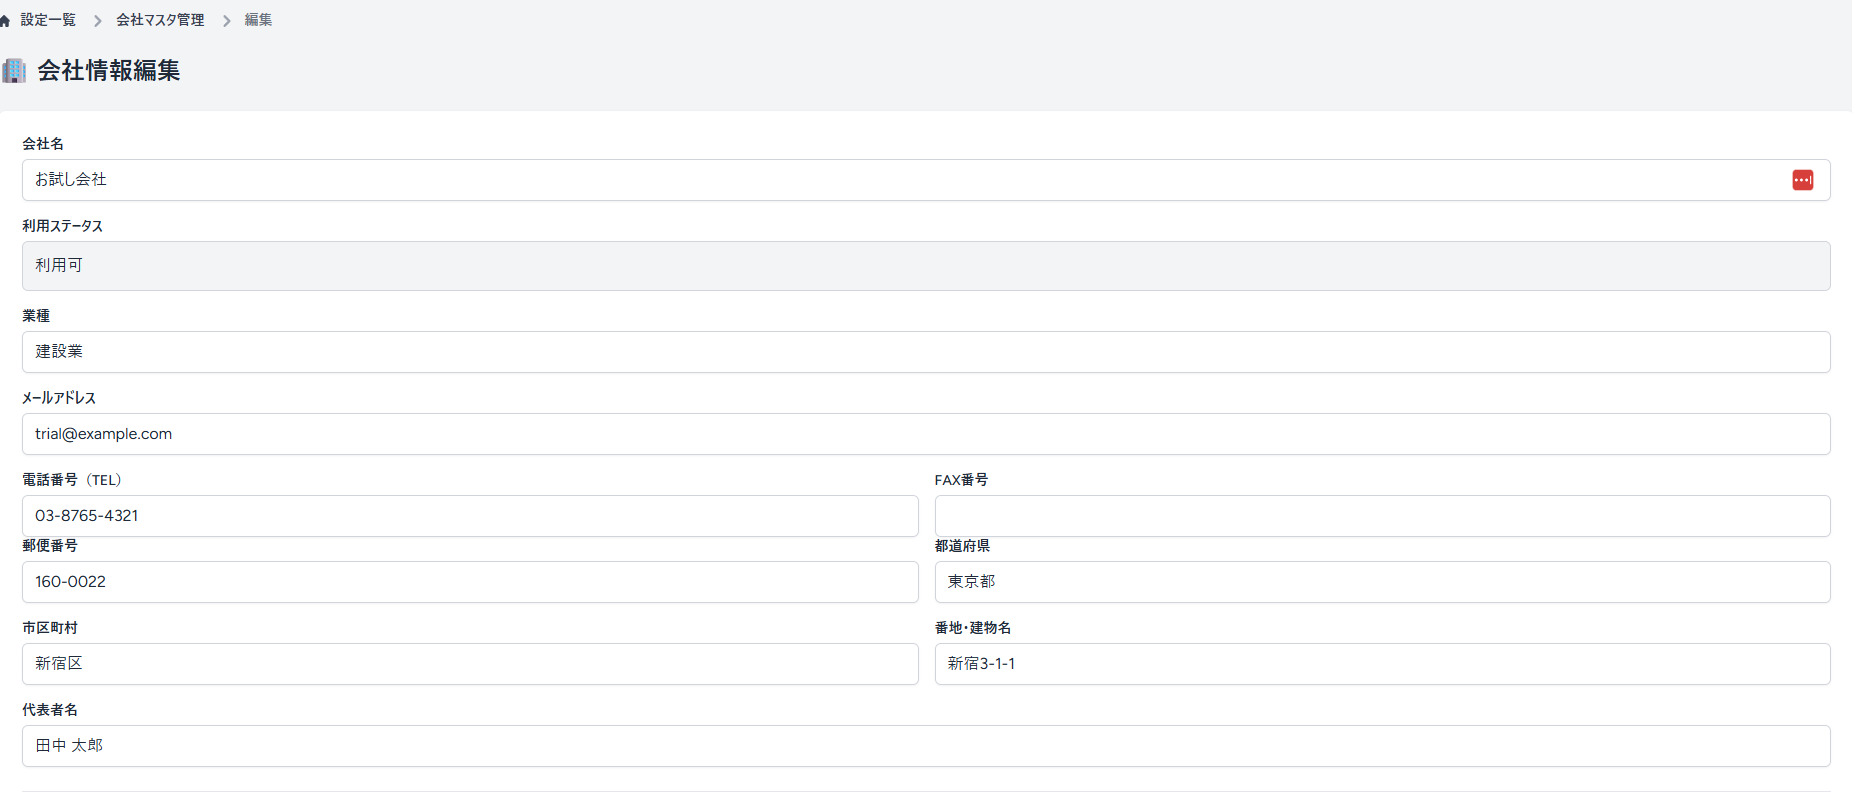Focus the 会社名 field containing お試し会社
The width and height of the screenshot is (1852, 809).
[900, 180]
